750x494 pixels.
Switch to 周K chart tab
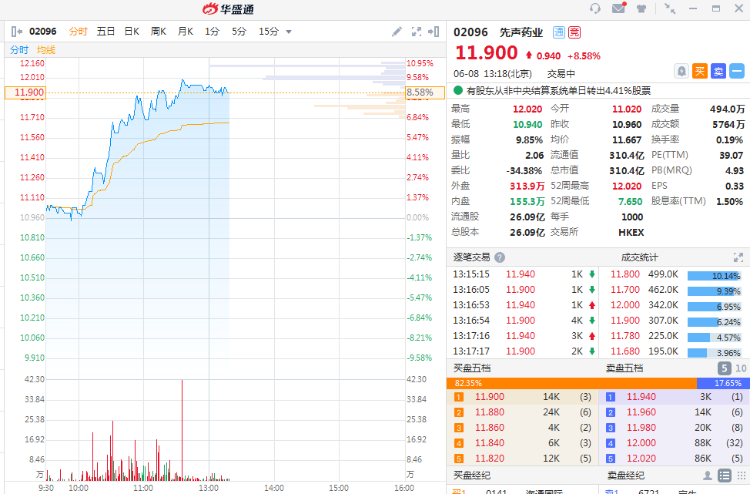tap(158, 32)
